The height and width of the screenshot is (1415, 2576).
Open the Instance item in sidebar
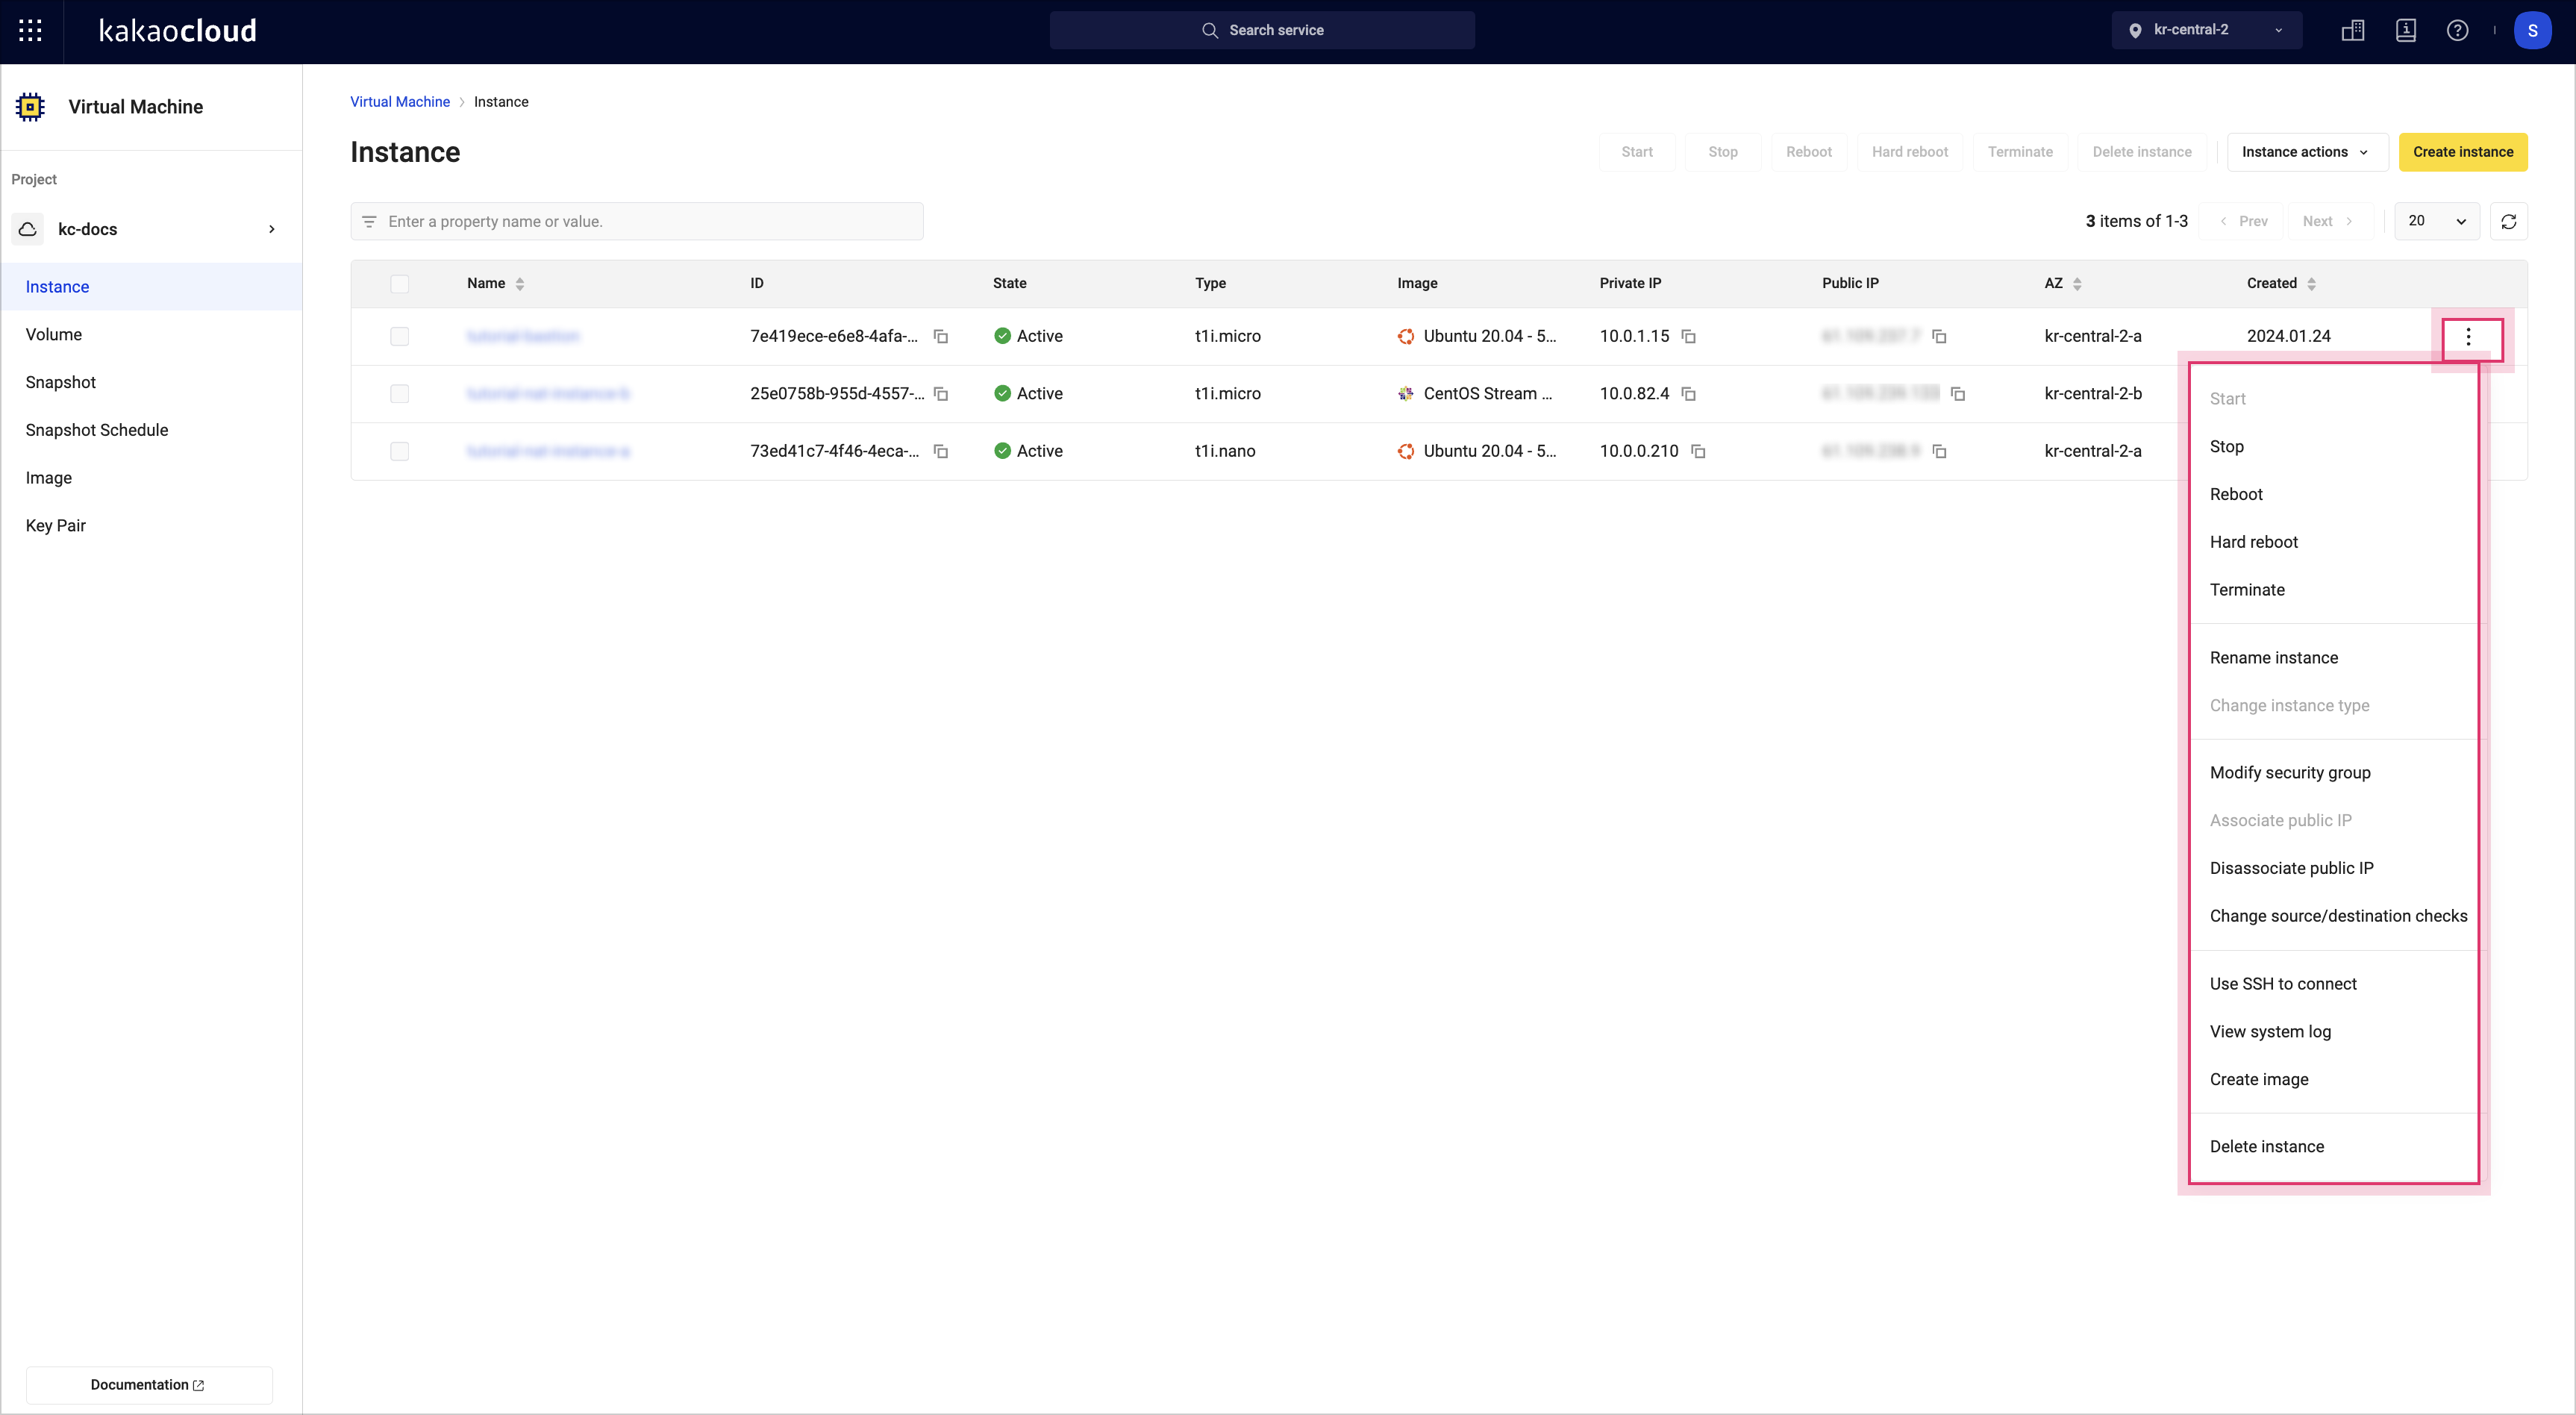coord(151,287)
